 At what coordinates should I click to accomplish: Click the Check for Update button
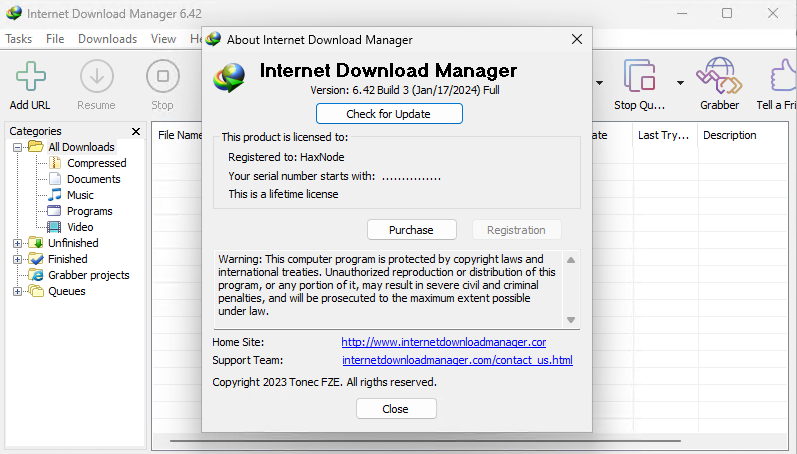click(x=389, y=113)
